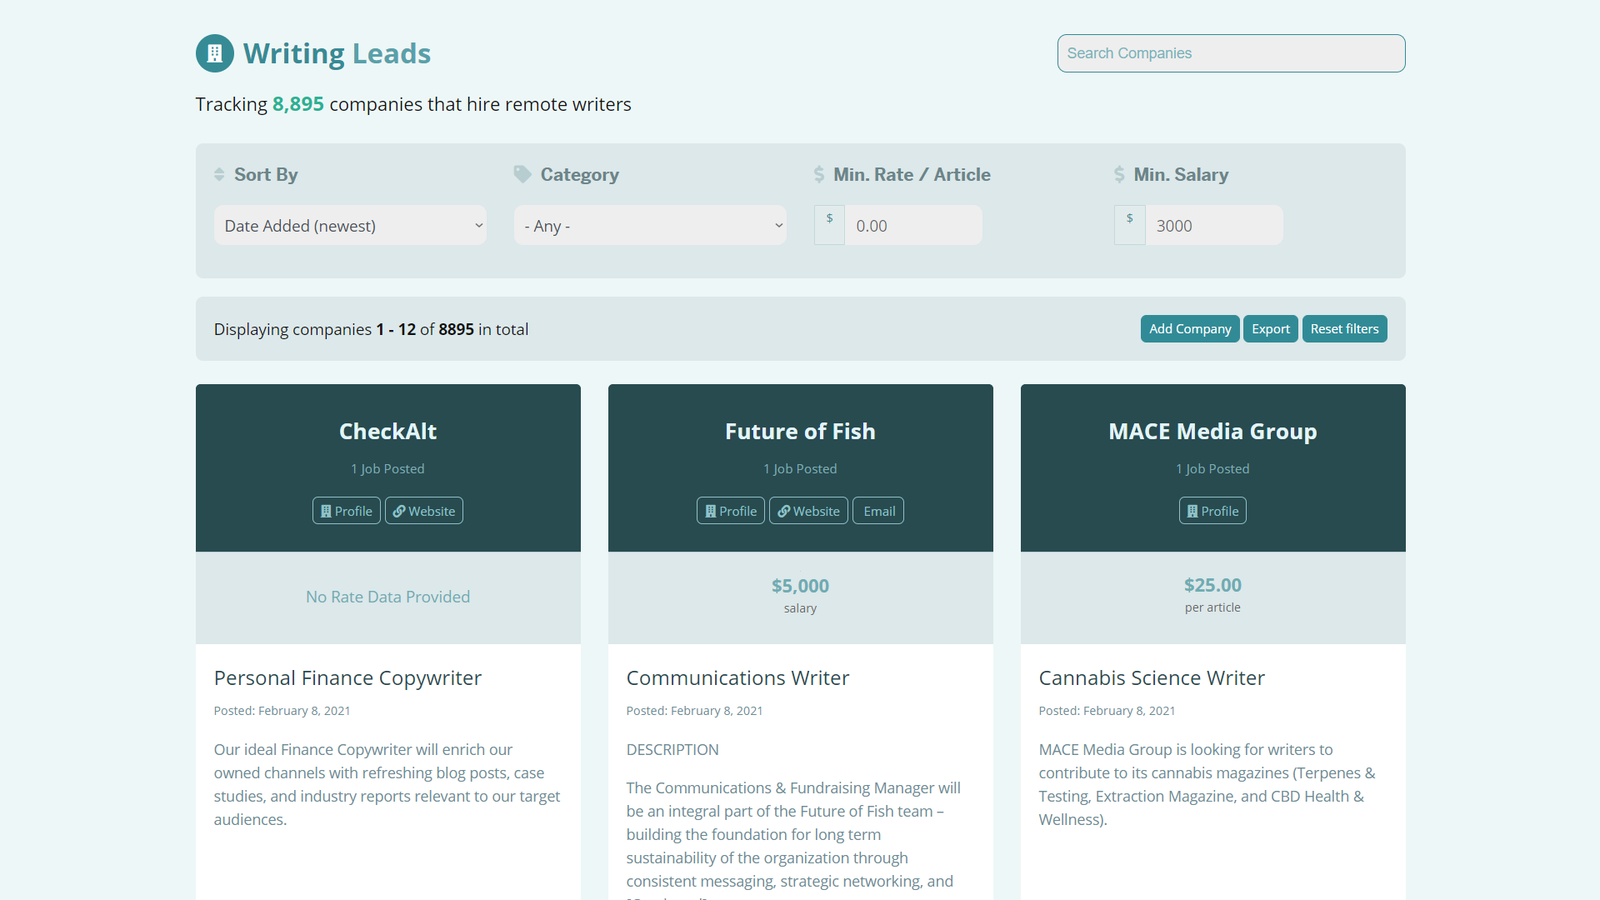Screen dimensions: 1600x900
Task: Click the dollar icon beside Min. Salary heading
Action: [1119, 175]
